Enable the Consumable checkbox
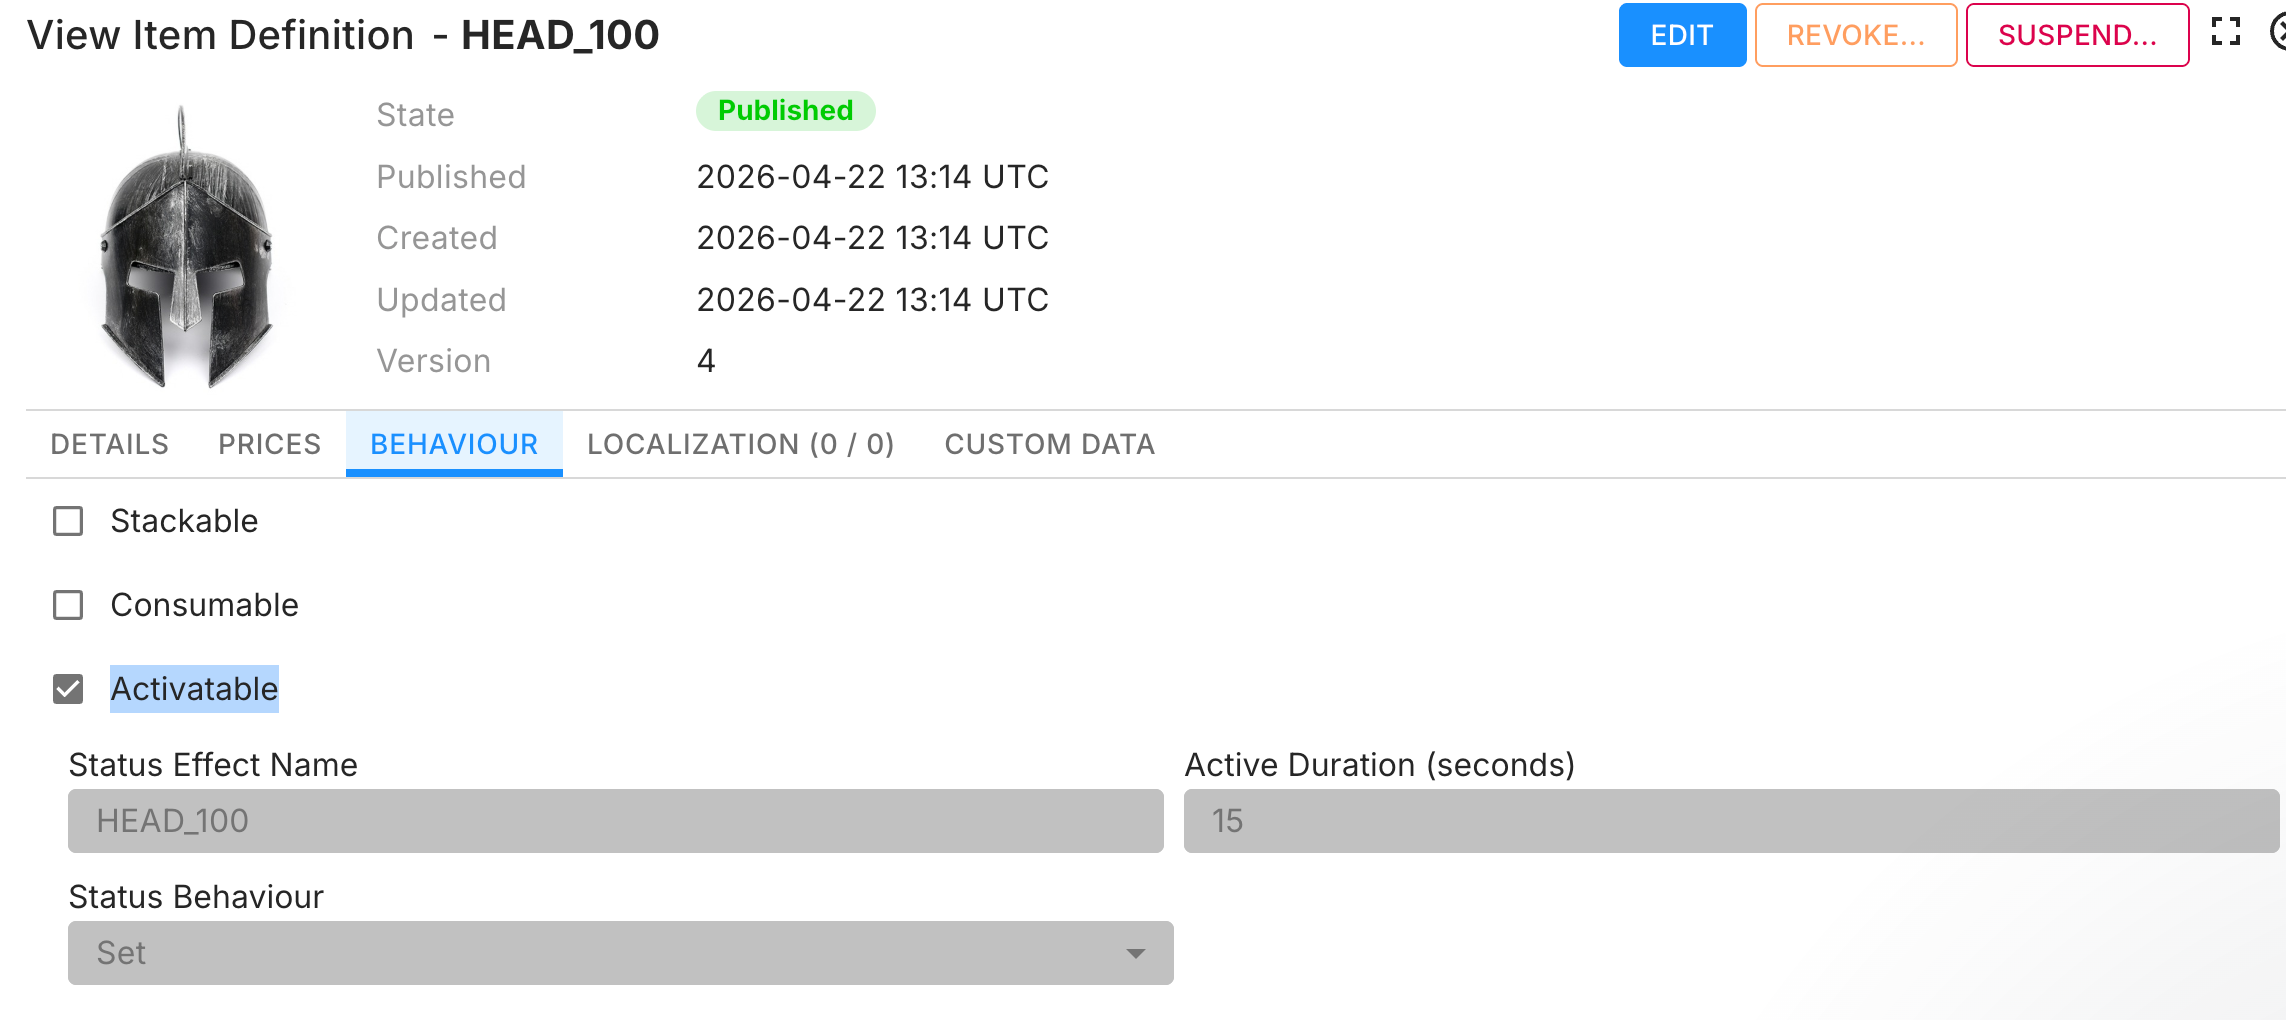2286x1020 pixels. [x=68, y=605]
